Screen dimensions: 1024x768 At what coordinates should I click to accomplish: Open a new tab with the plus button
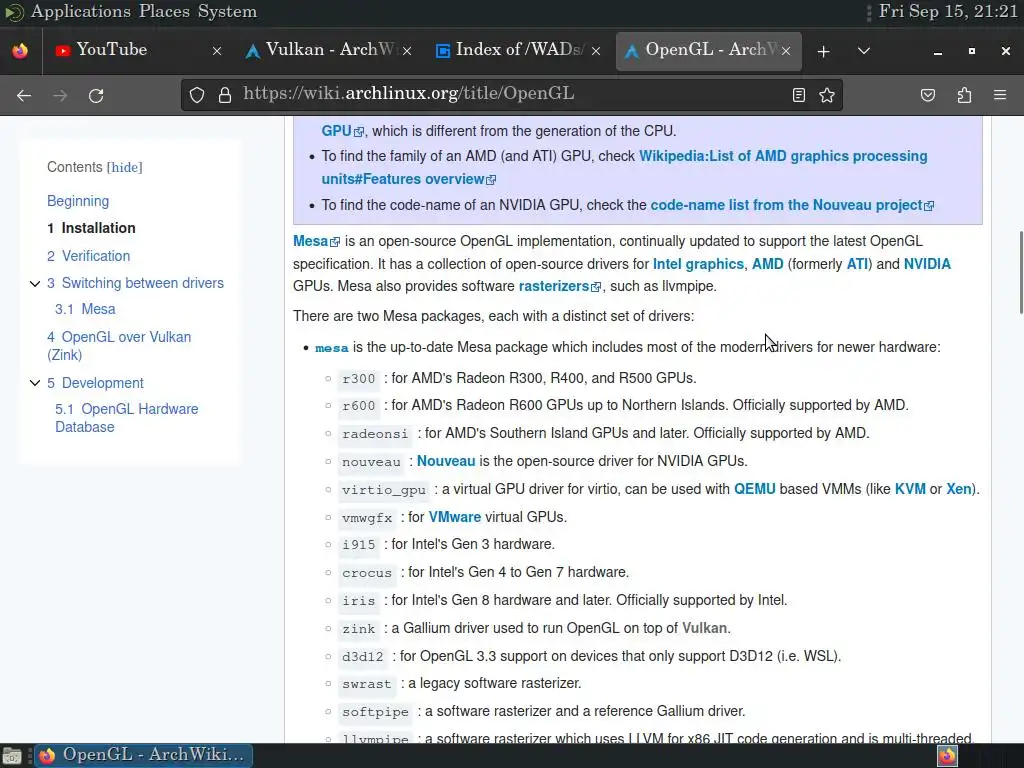pos(824,51)
